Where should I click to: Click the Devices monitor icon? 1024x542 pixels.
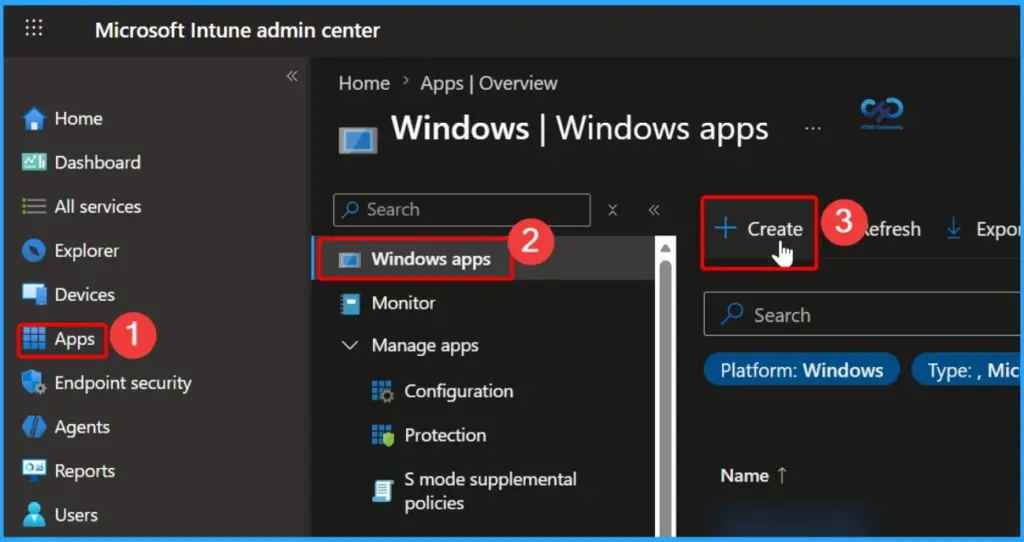[34, 295]
